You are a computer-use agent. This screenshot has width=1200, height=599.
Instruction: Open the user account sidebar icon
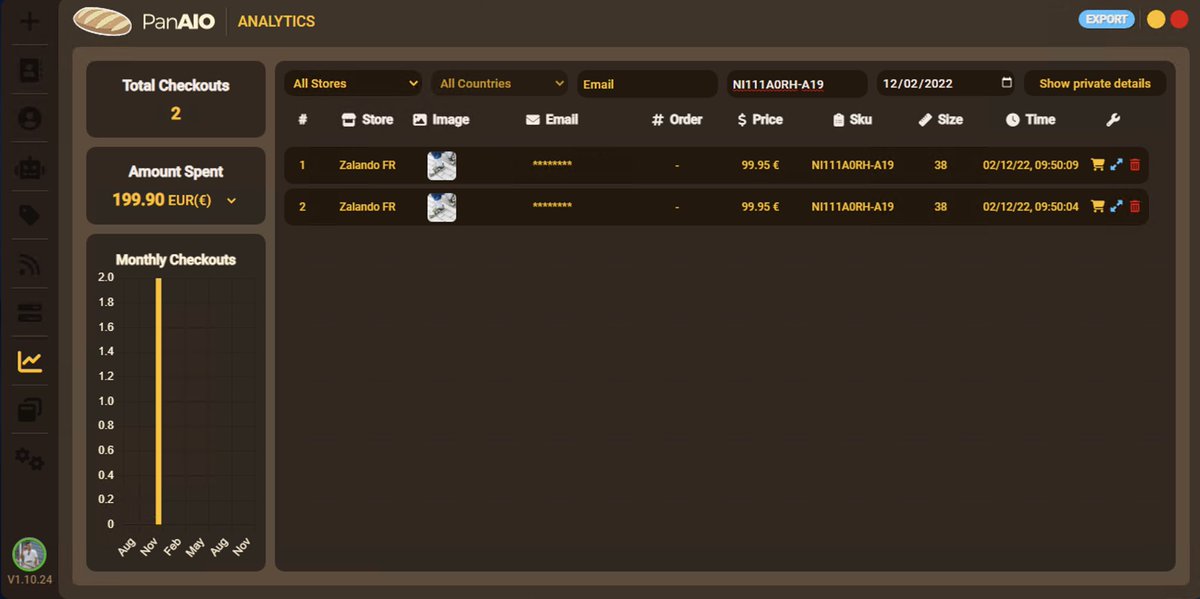(x=30, y=118)
